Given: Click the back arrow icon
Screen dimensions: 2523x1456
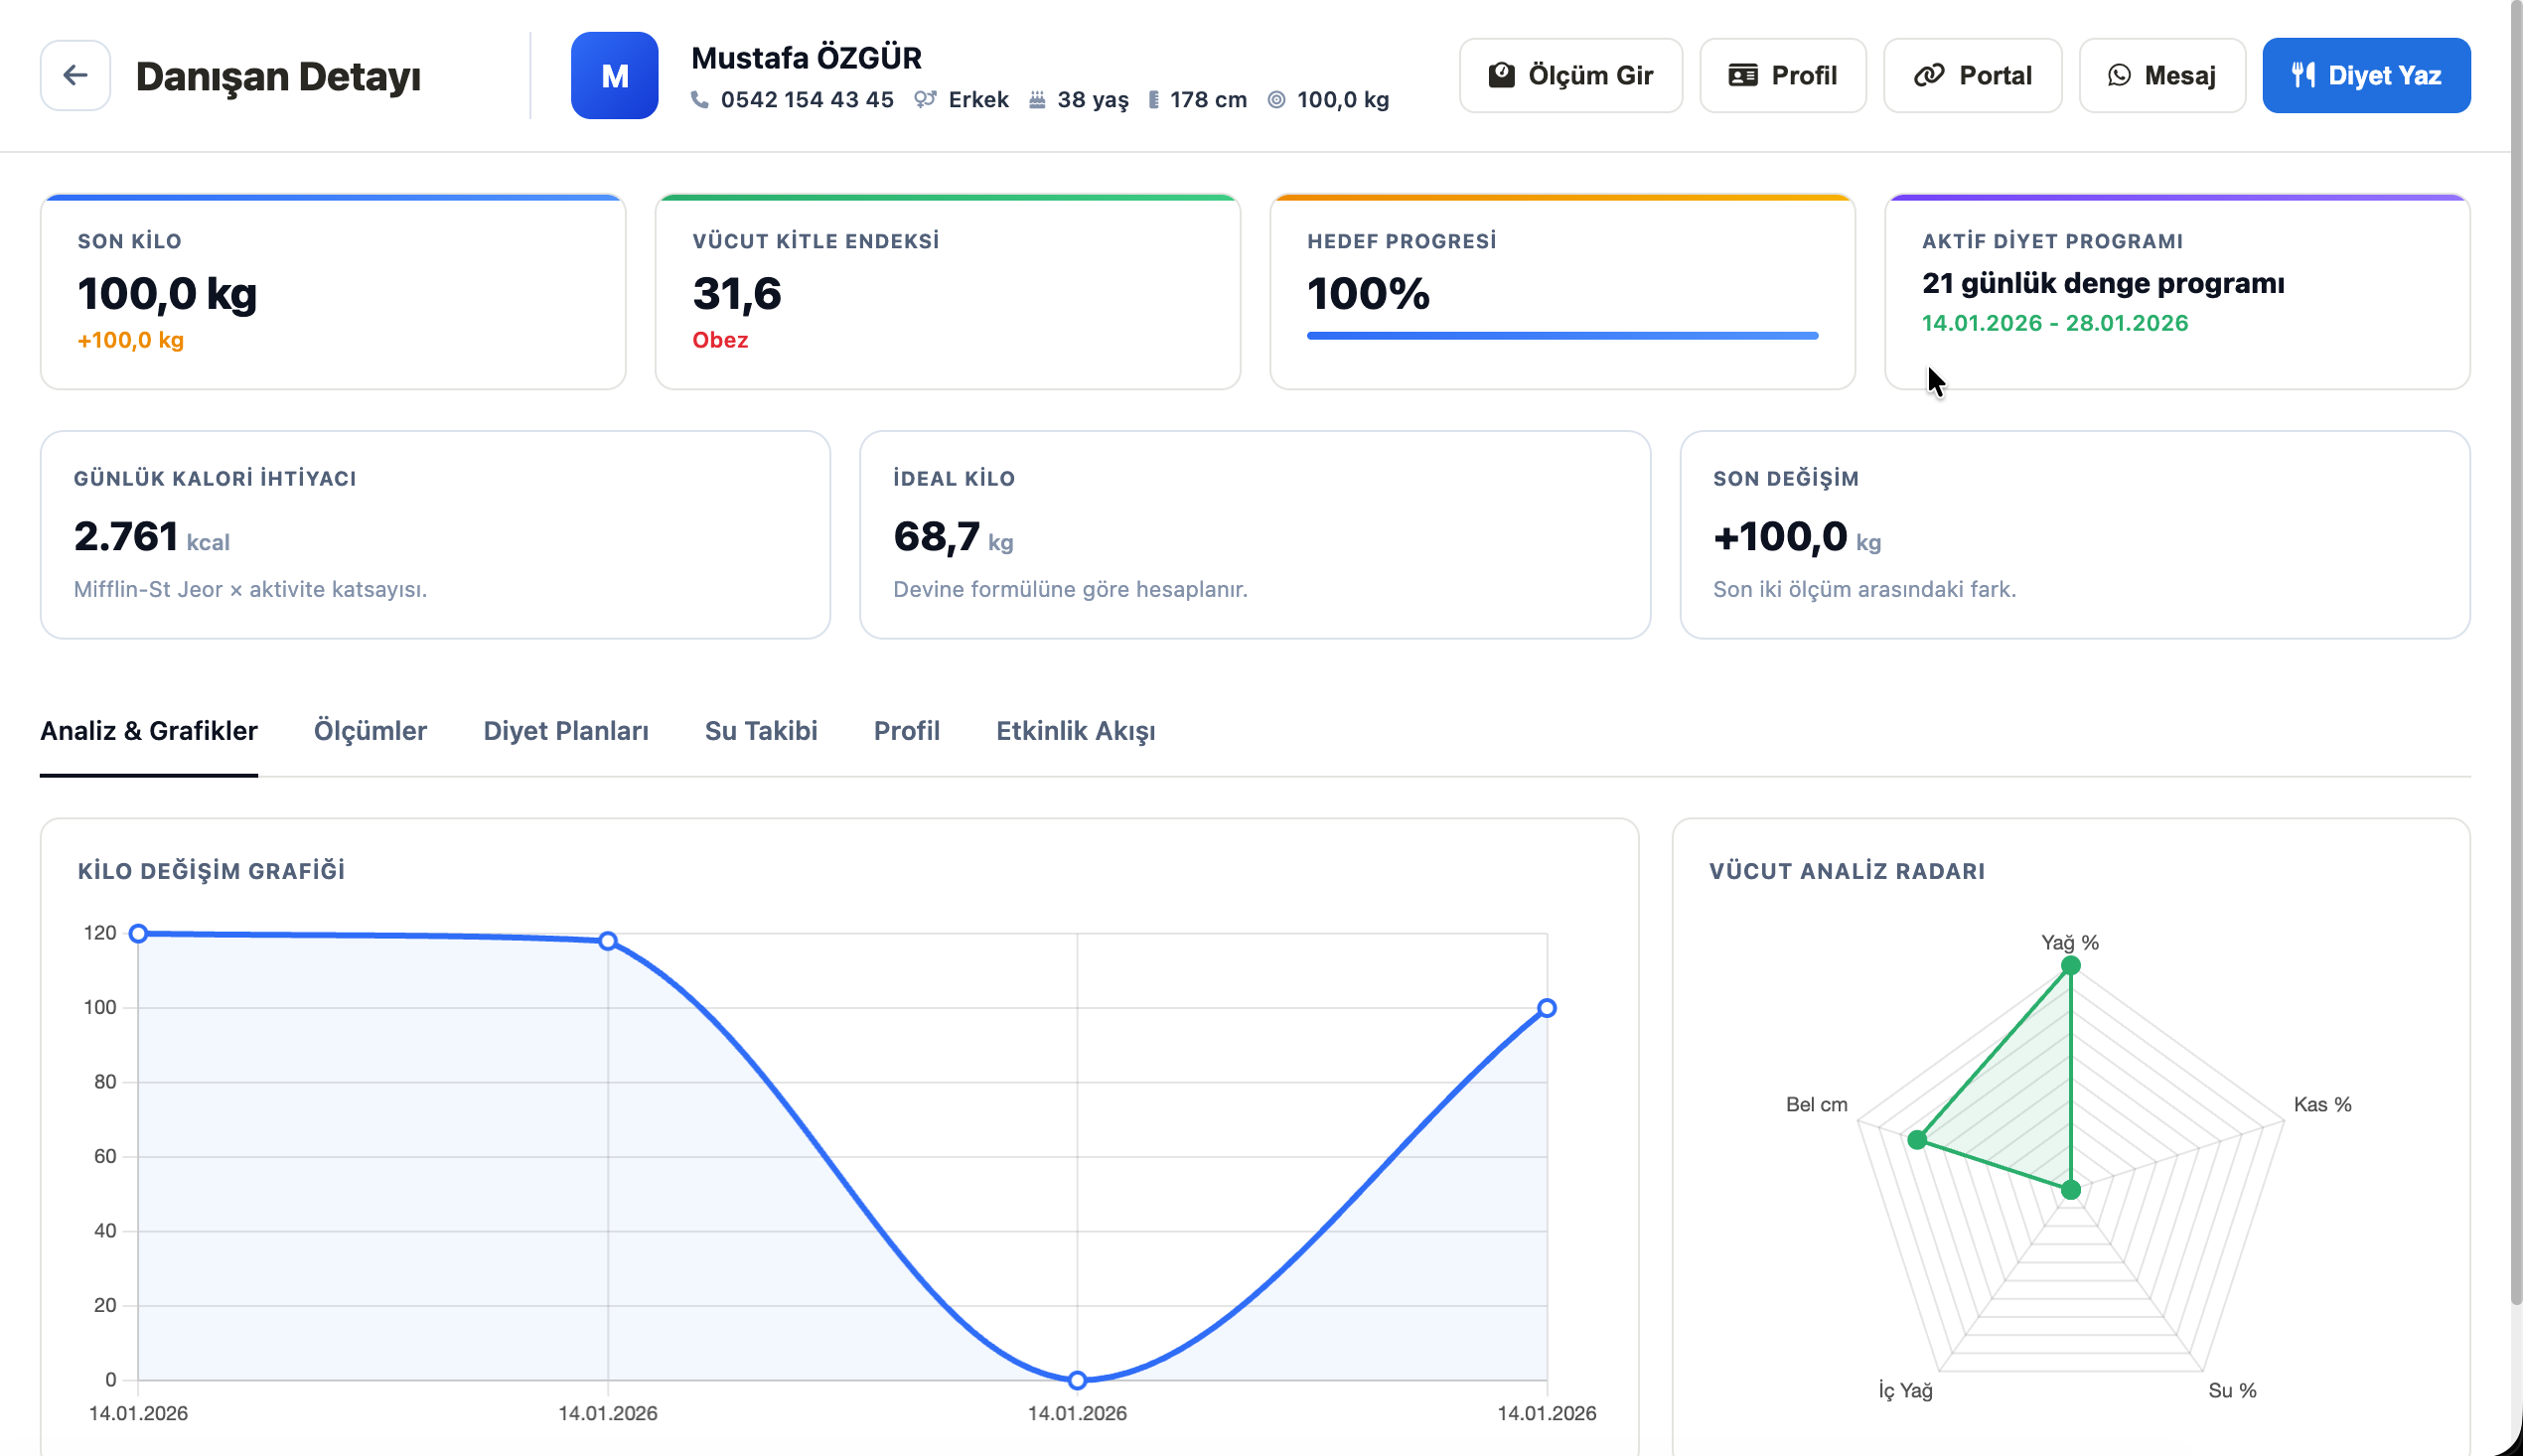Looking at the screenshot, I should pyautogui.click(x=75, y=75).
